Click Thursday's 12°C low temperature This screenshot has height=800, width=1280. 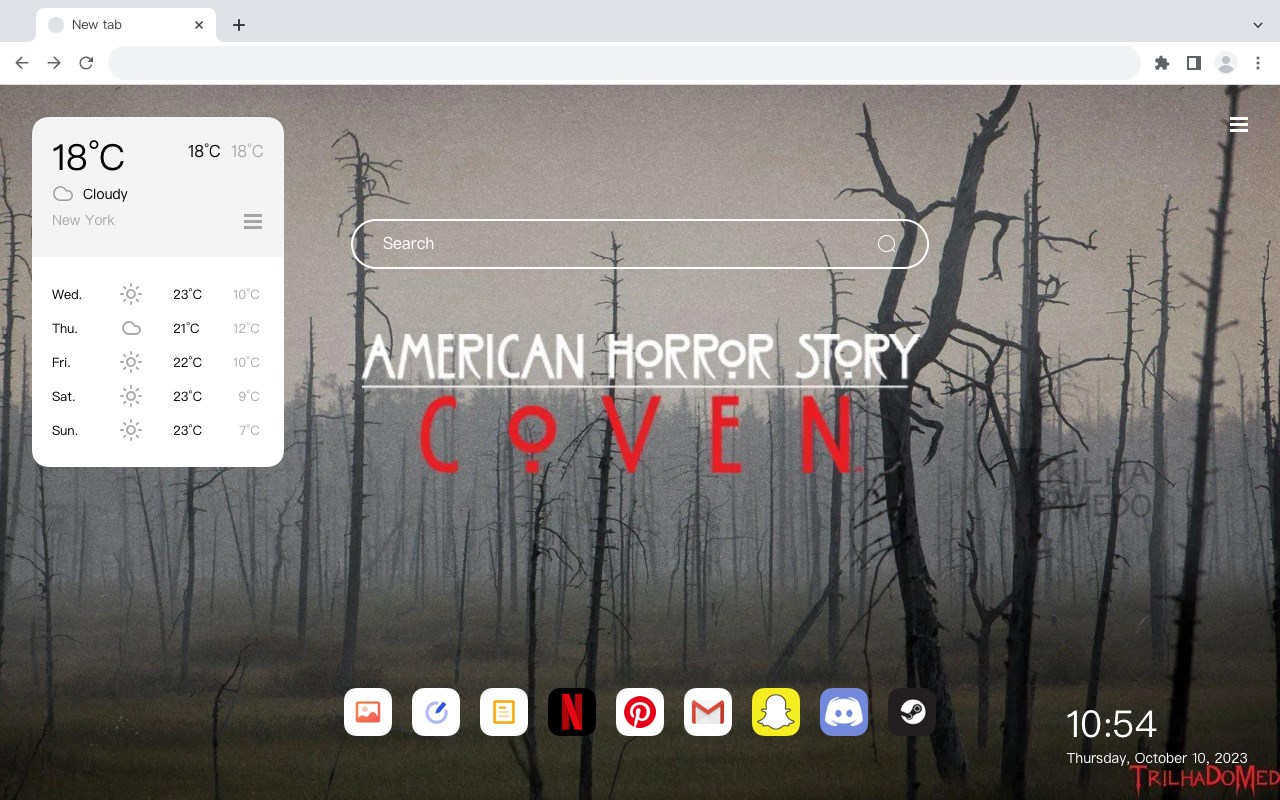[246, 328]
